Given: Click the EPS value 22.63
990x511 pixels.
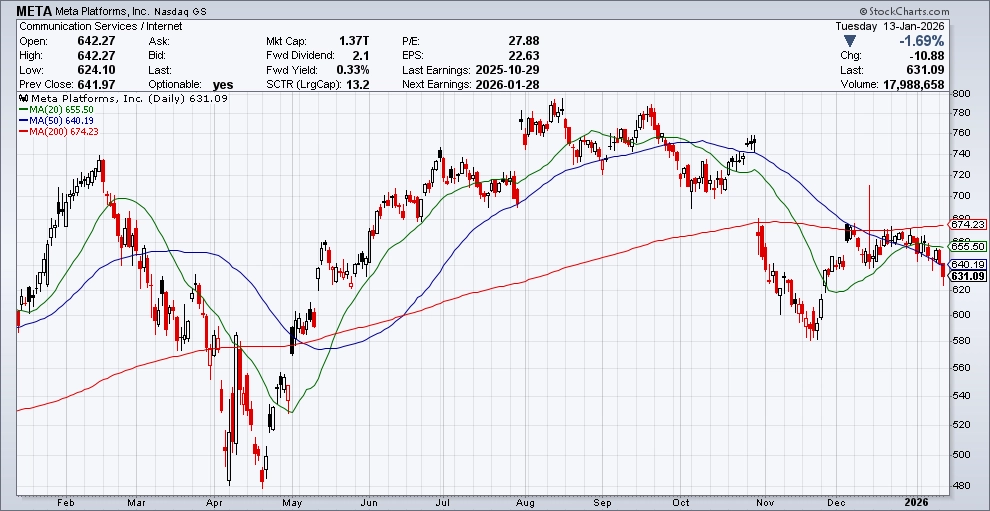Looking at the screenshot, I should [523, 56].
